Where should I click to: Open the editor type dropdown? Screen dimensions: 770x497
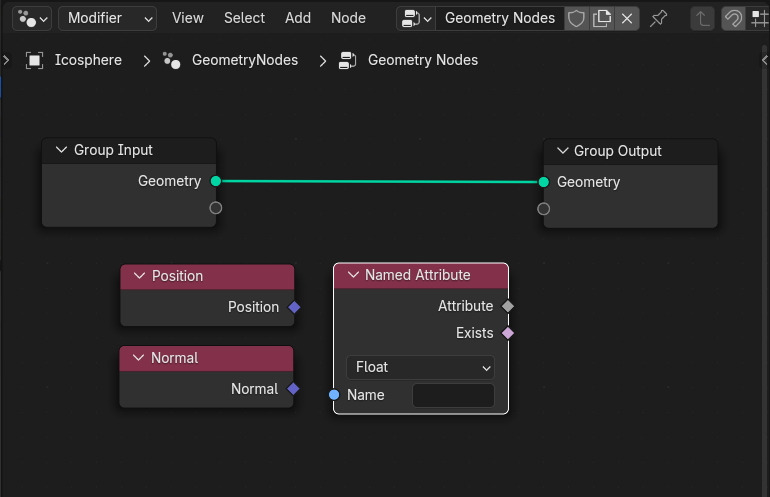32,19
